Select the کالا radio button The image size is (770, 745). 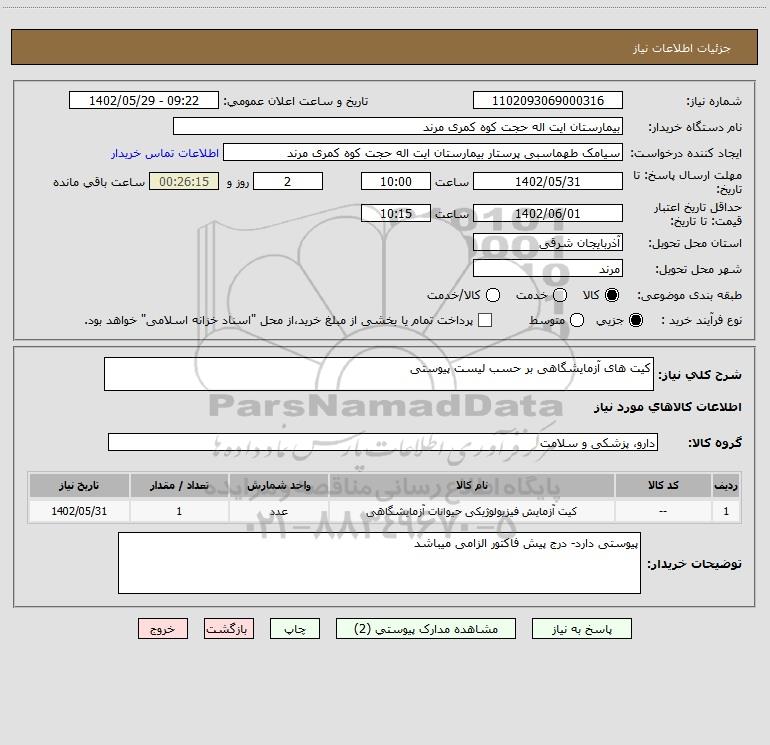(x=612, y=295)
